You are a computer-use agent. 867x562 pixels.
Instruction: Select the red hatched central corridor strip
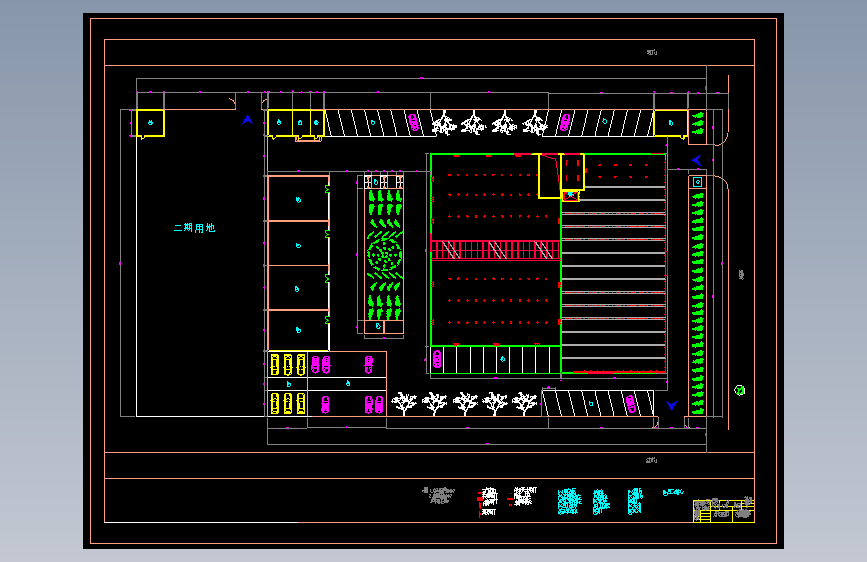click(x=495, y=250)
